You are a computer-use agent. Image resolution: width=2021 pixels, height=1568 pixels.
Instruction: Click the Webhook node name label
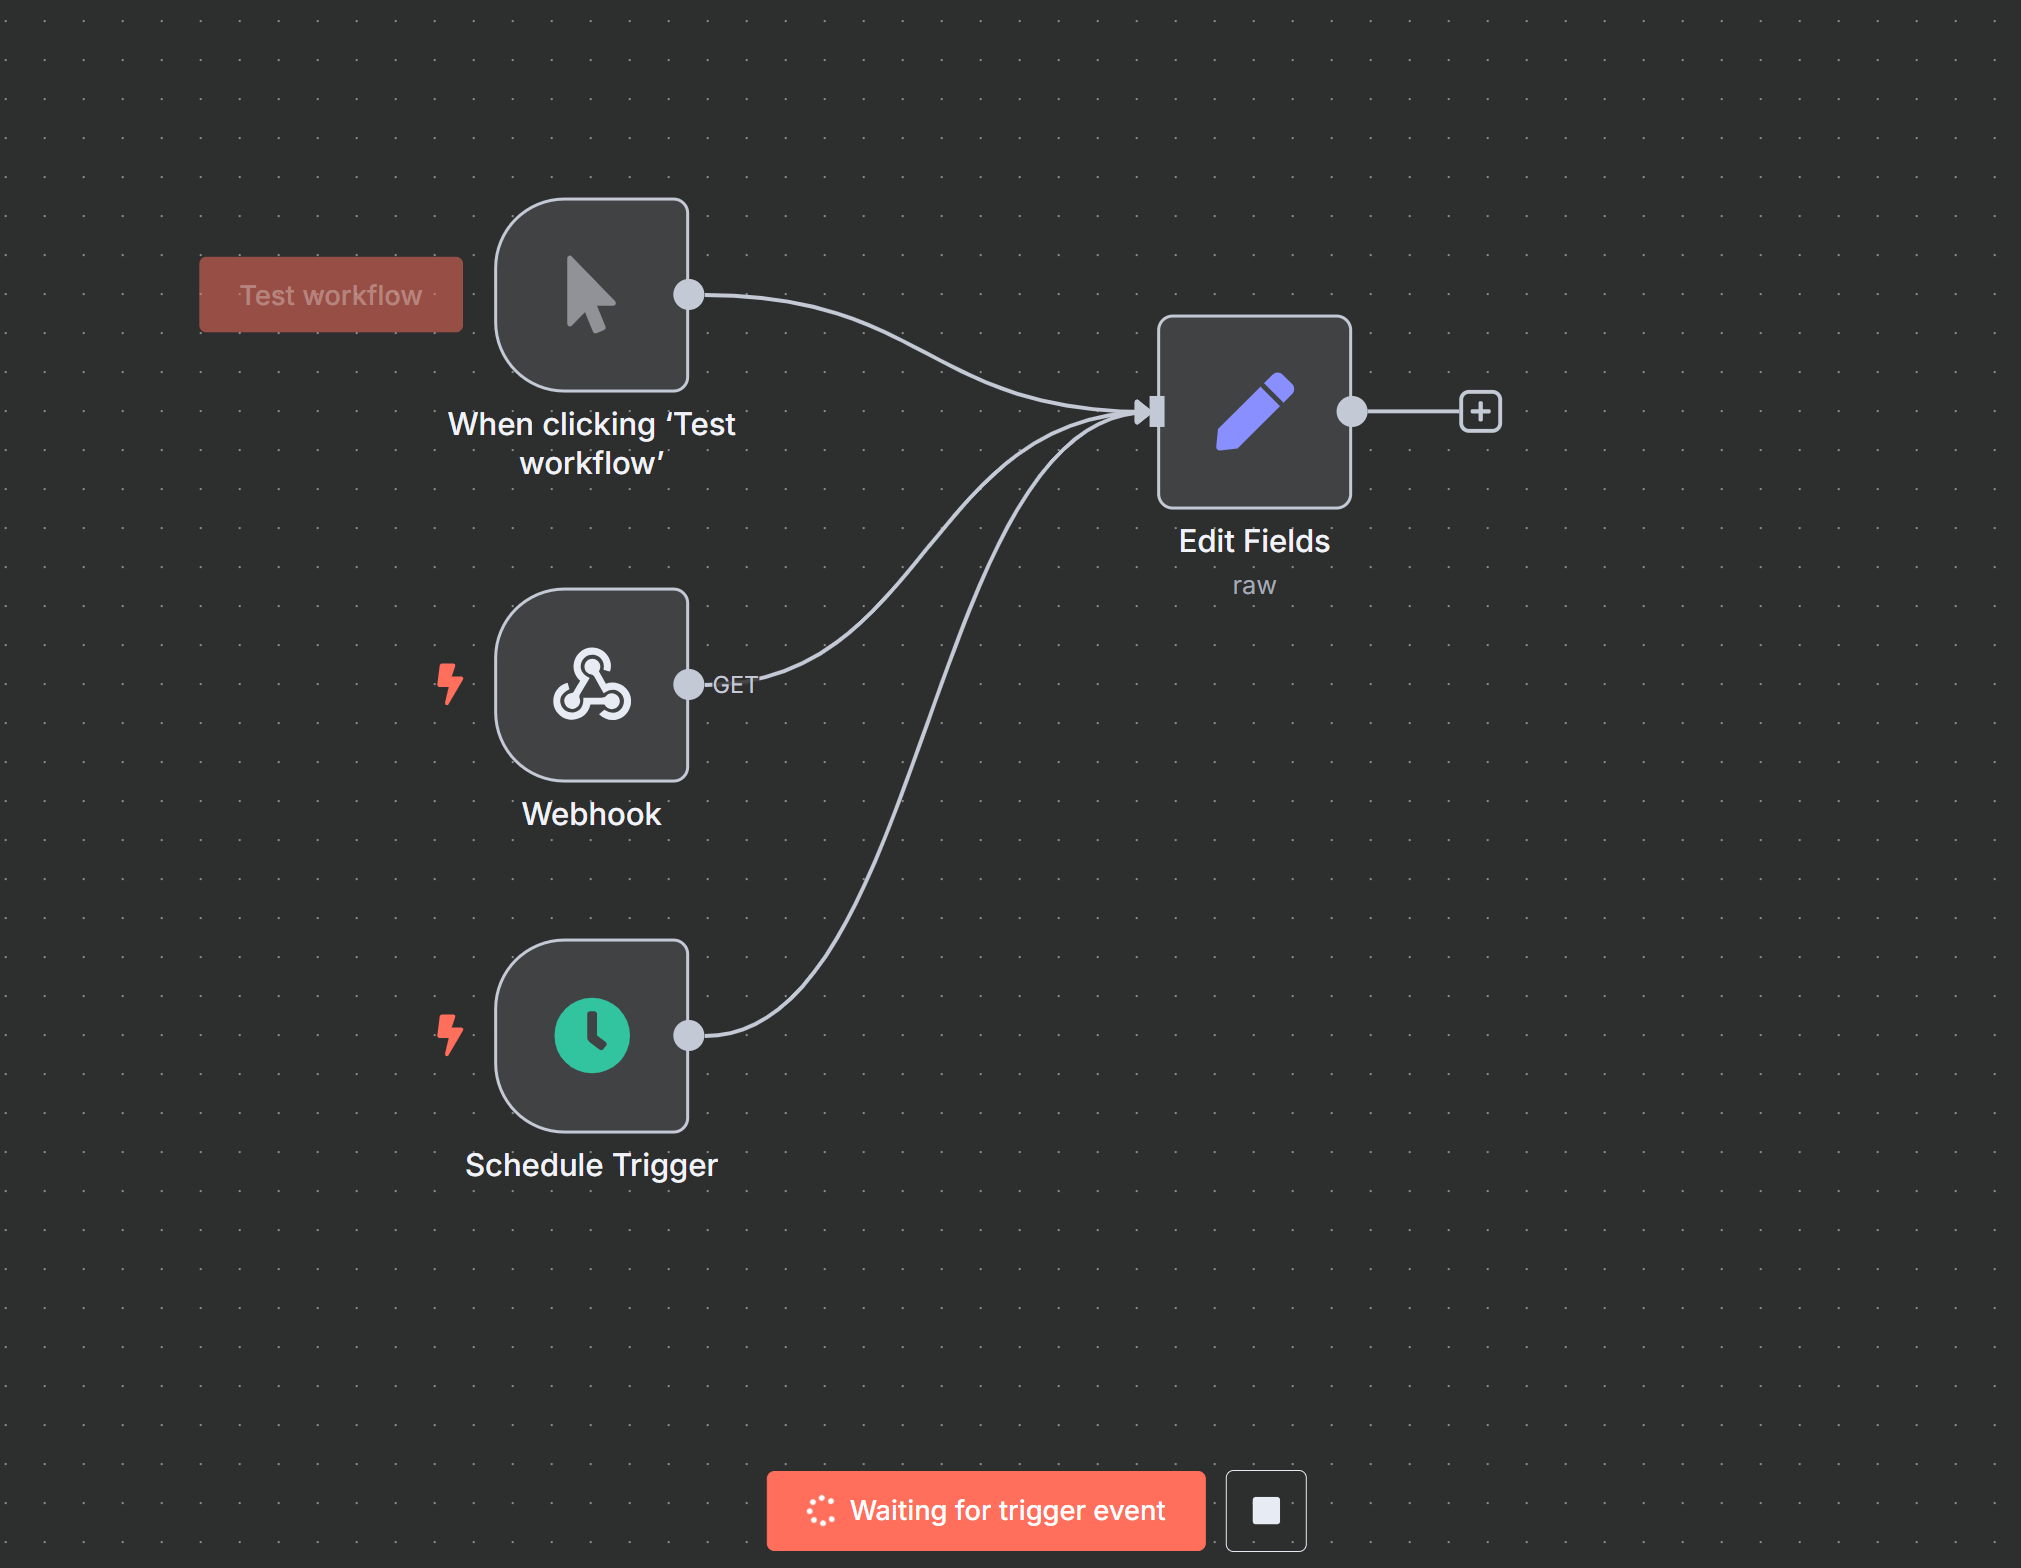tap(591, 814)
